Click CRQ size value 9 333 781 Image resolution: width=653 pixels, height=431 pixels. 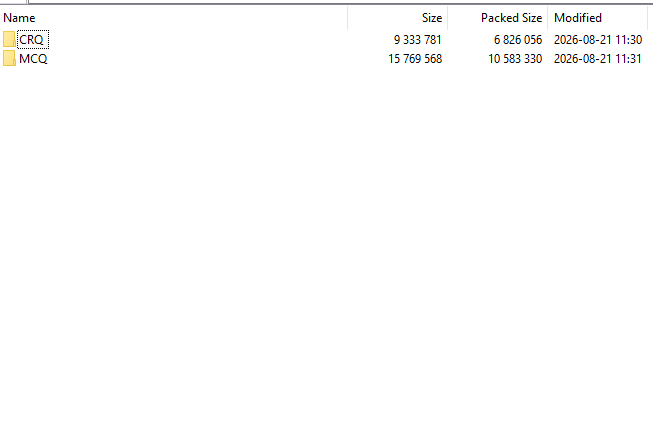click(418, 40)
